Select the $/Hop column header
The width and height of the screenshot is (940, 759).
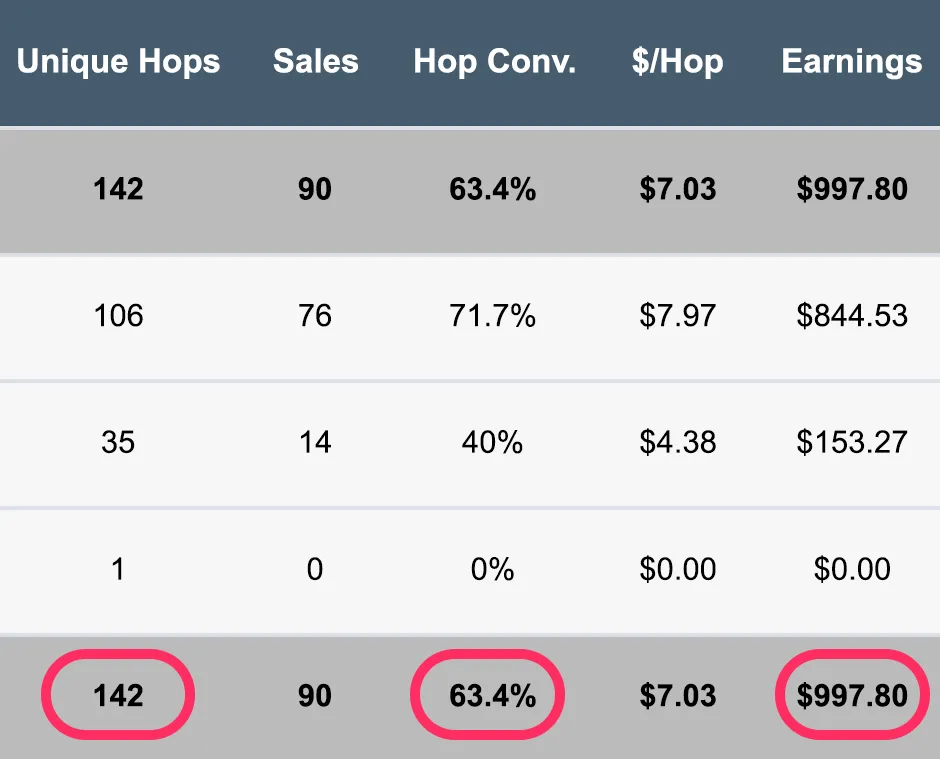point(677,62)
